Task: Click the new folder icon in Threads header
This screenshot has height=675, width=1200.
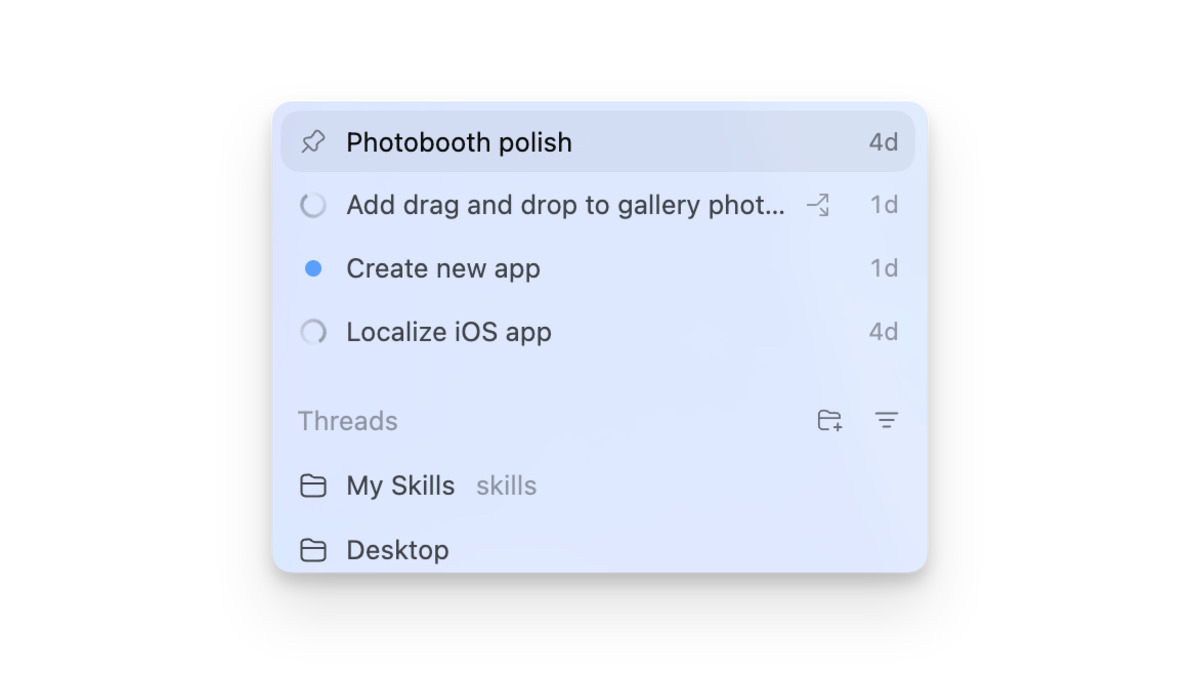Action: 829,421
